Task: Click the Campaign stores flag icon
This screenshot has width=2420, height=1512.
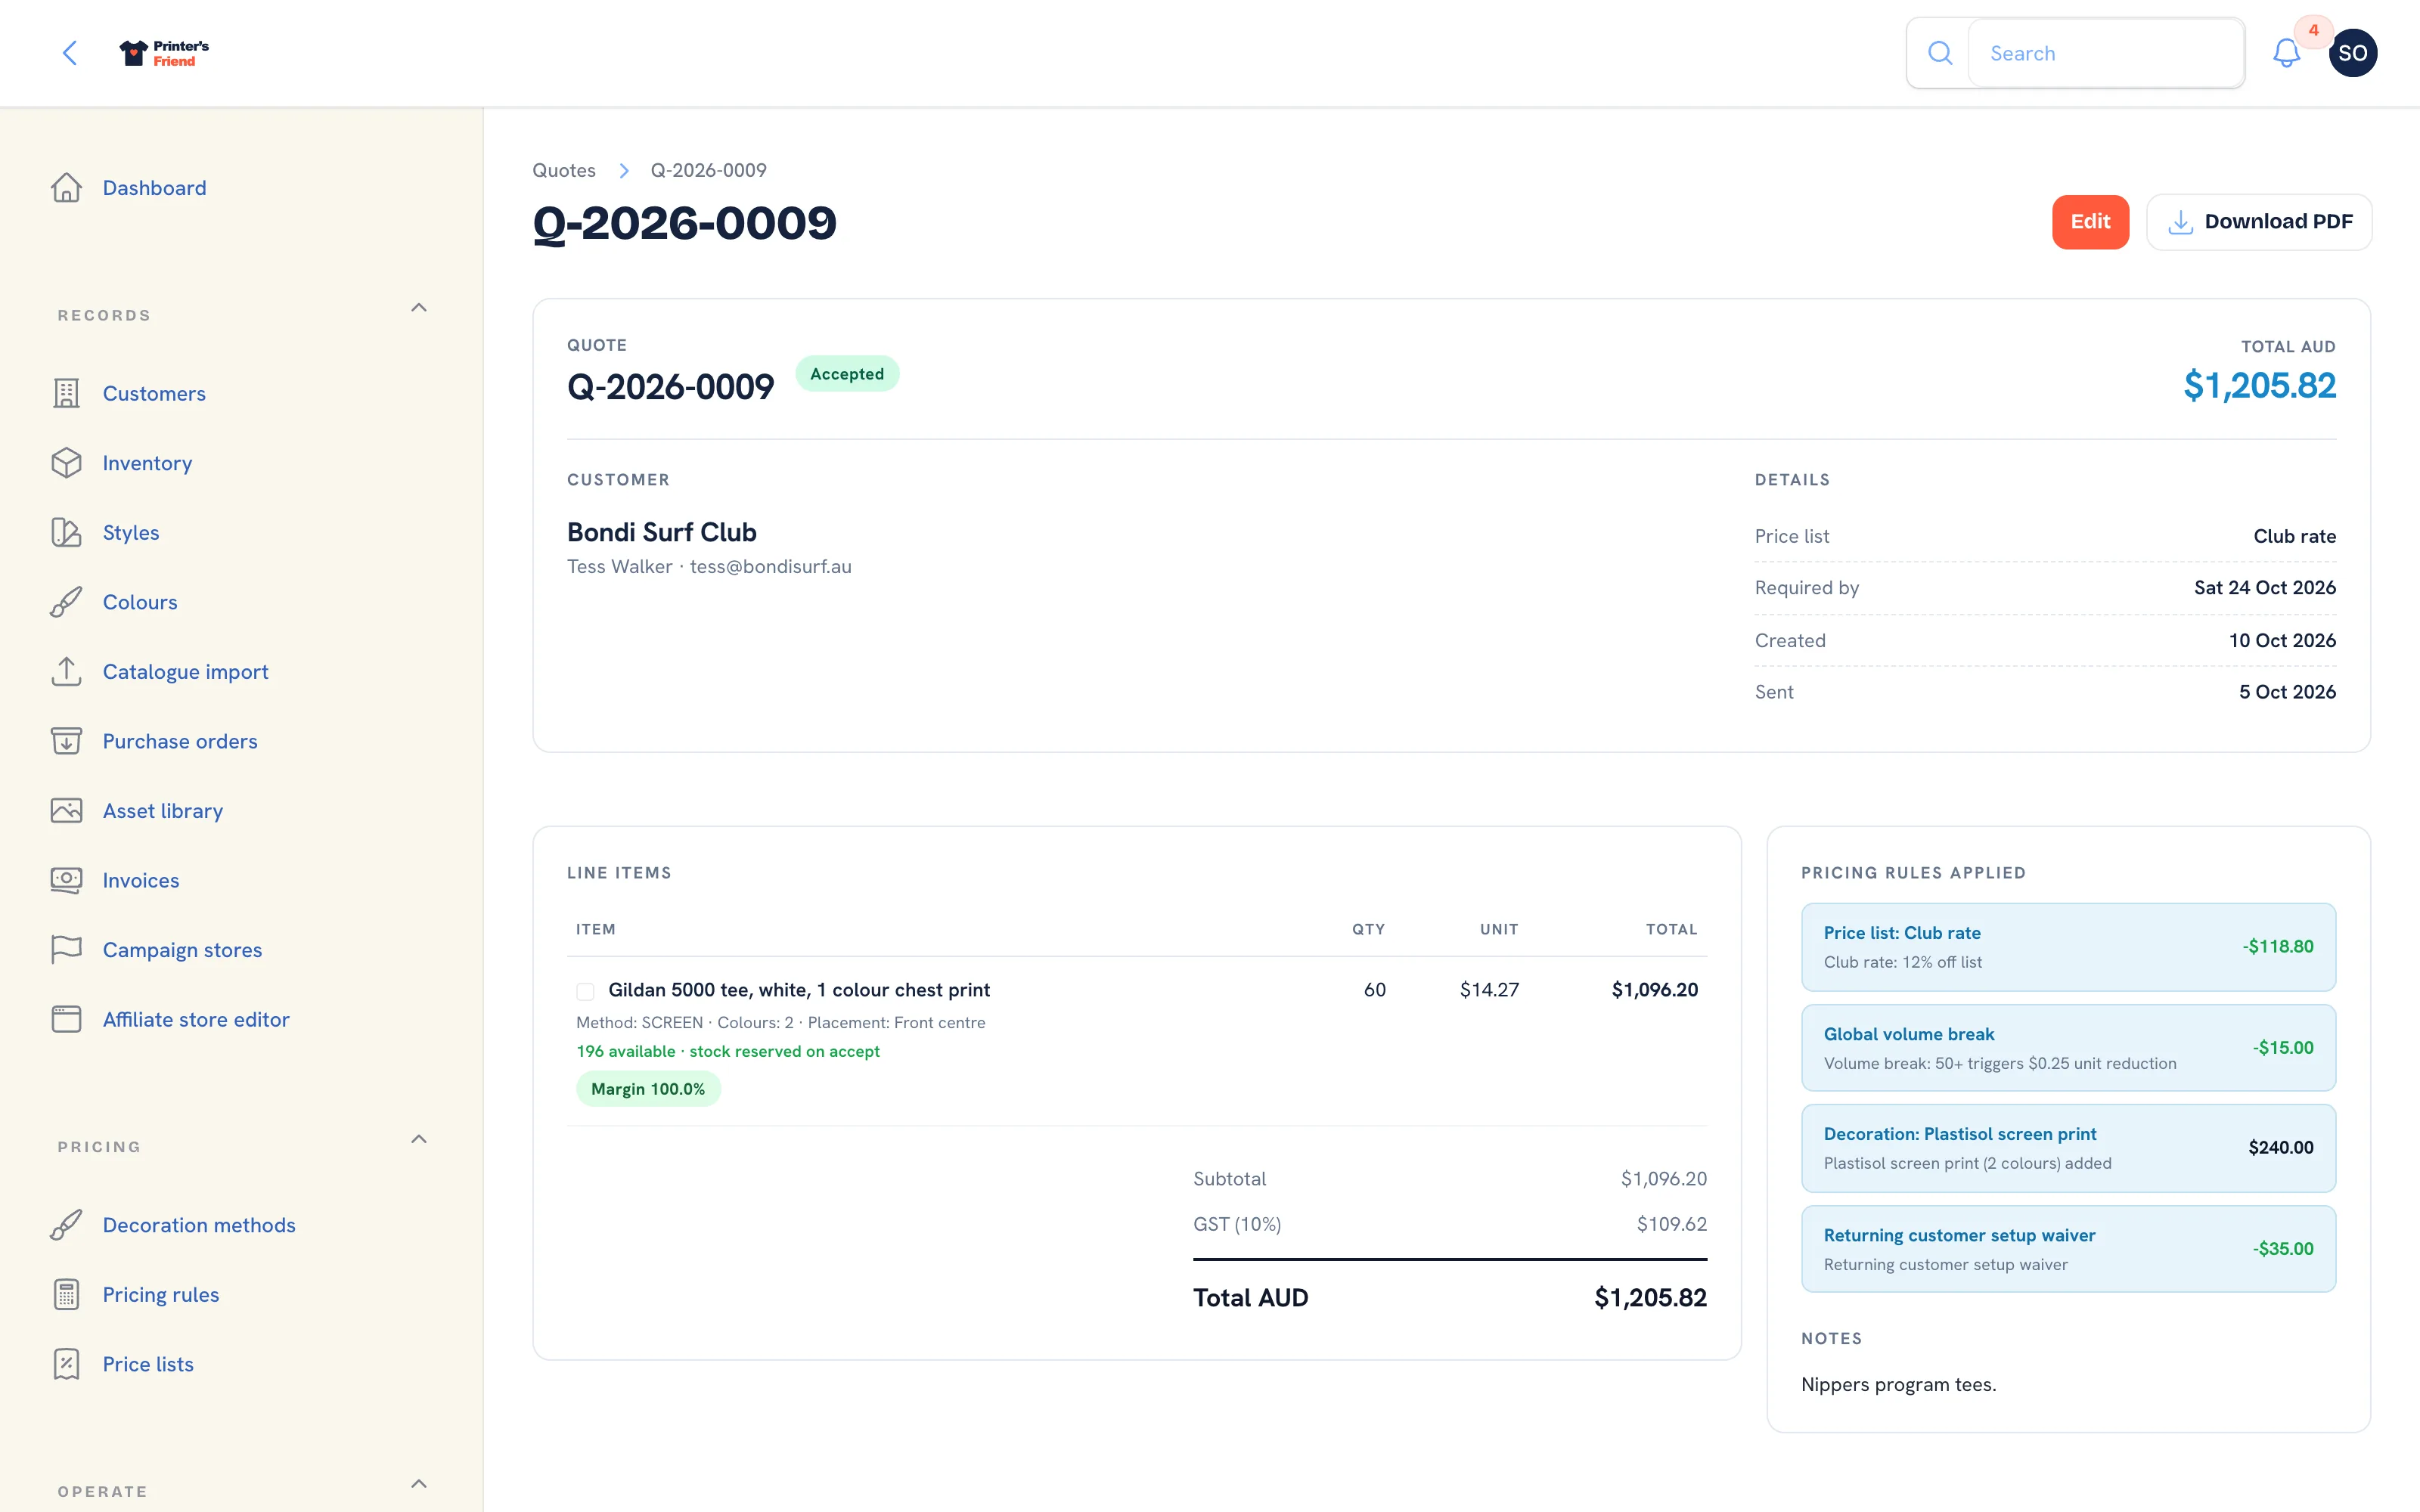Action: (66, 949)
